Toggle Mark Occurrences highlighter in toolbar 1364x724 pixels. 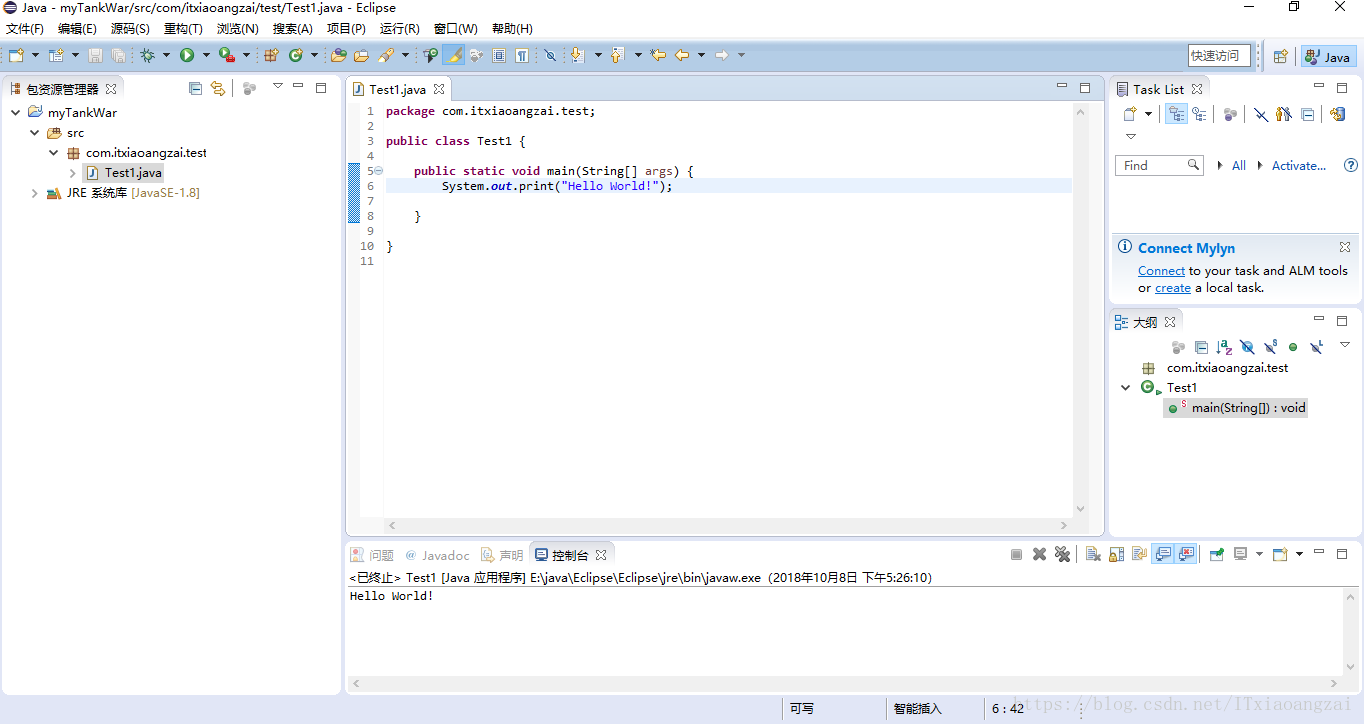coord(453,56)
